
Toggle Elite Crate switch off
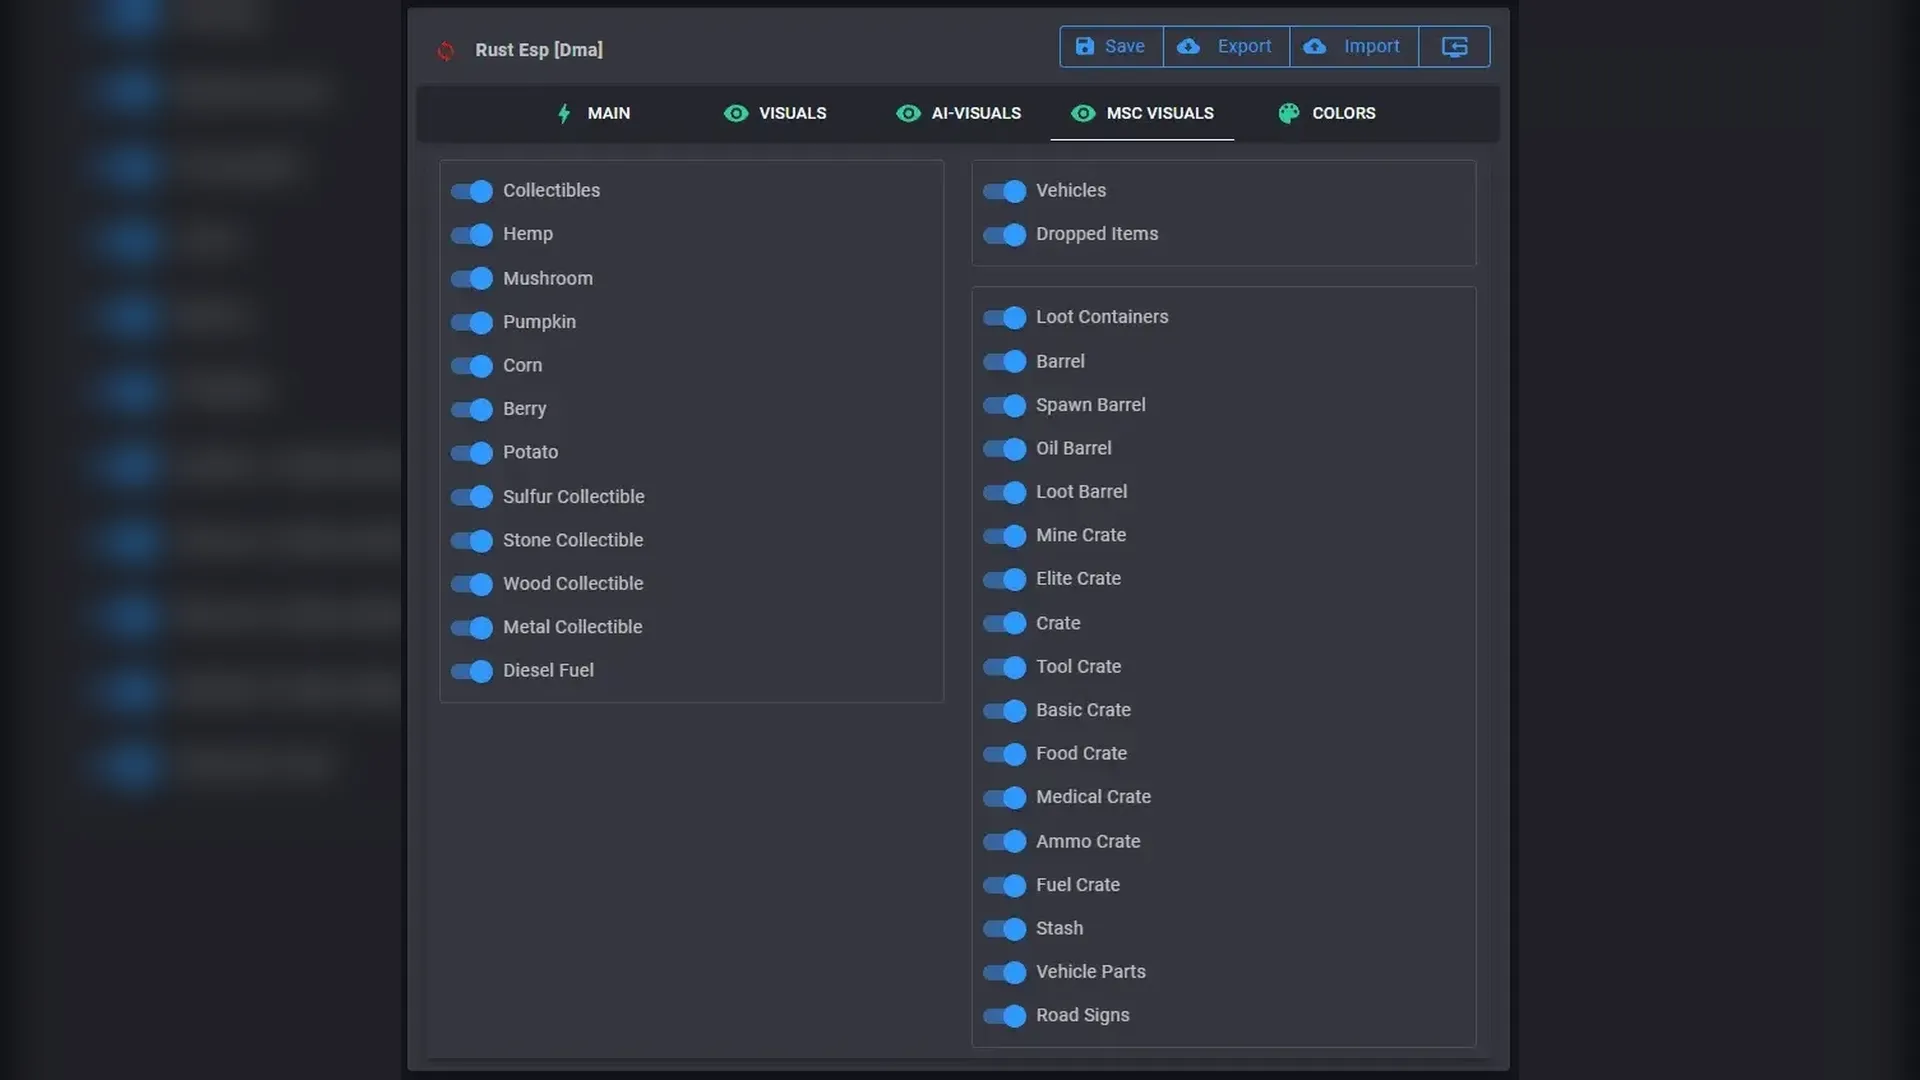[1004, 579]
